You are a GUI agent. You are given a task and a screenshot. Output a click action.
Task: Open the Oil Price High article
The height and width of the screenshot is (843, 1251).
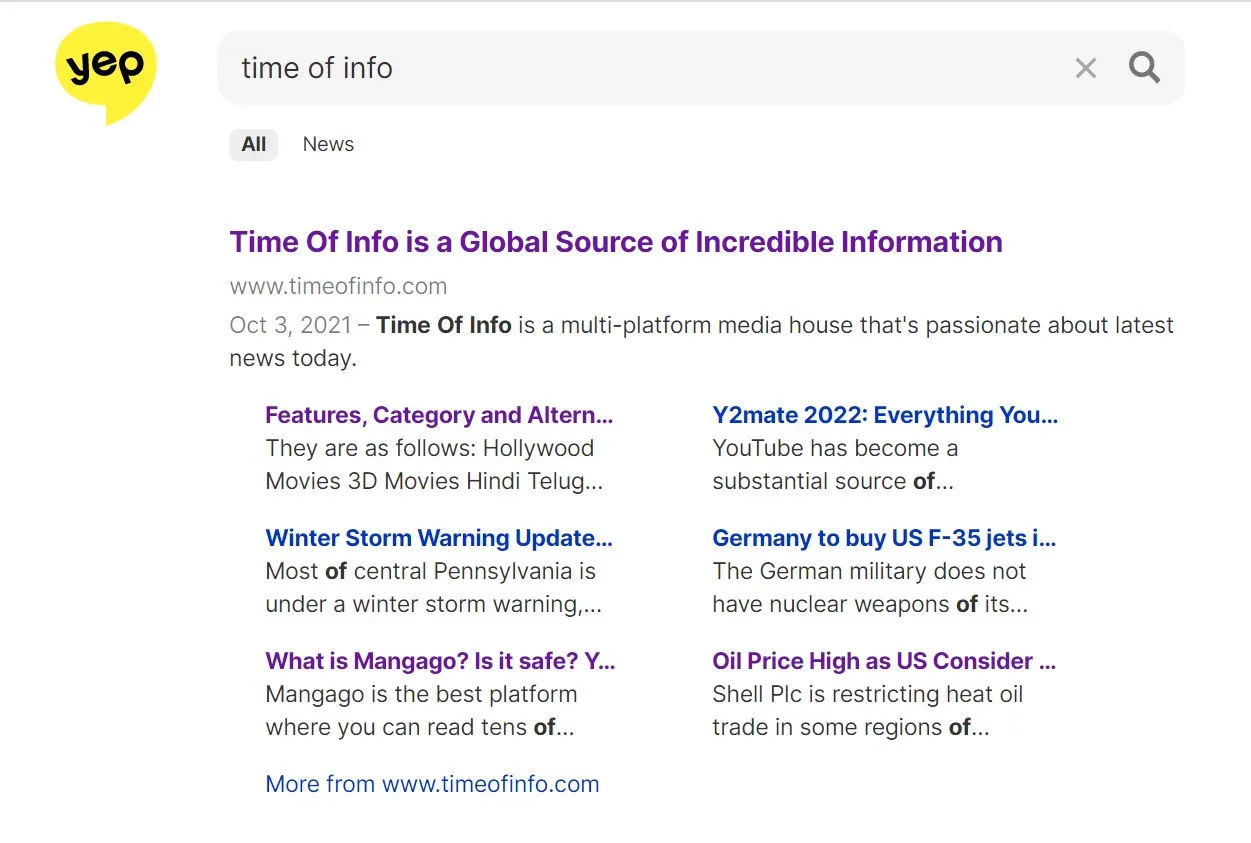point(883,660)
